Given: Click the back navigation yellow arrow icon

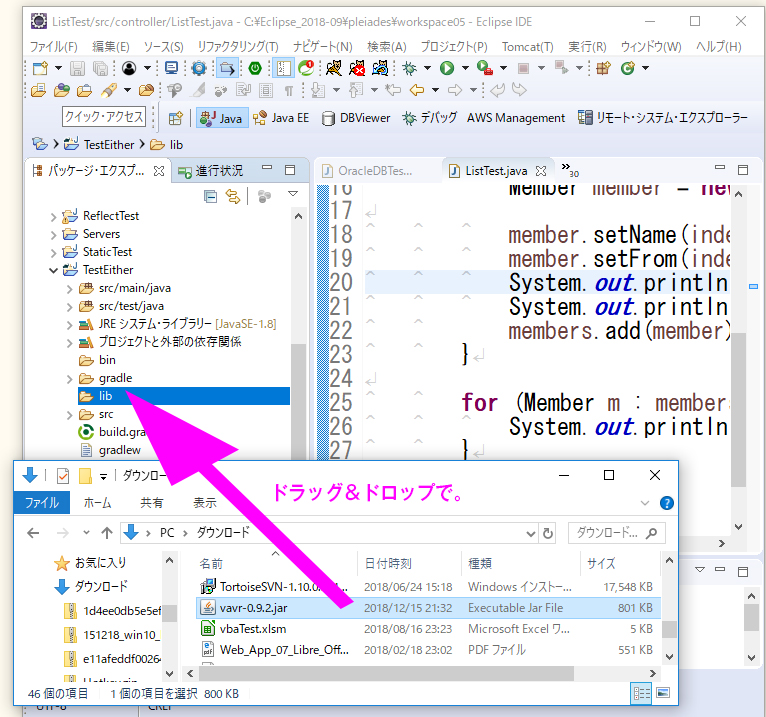Looking at the screenshot, I should click(x=417, y=90).
